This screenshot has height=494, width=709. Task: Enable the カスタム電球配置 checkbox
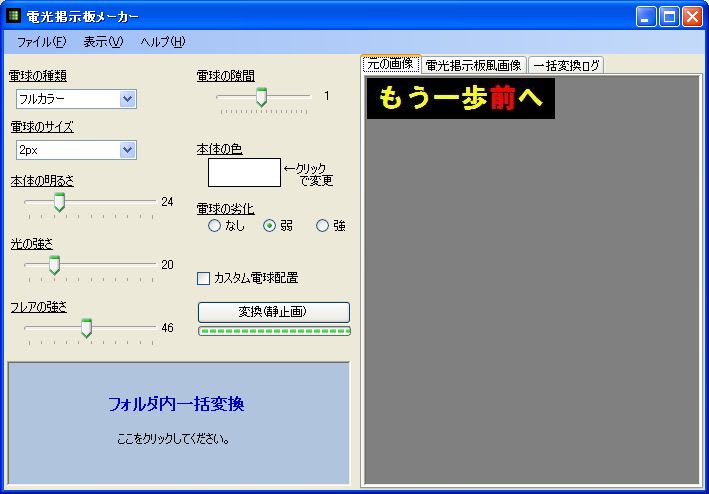(x=204, y=278)
